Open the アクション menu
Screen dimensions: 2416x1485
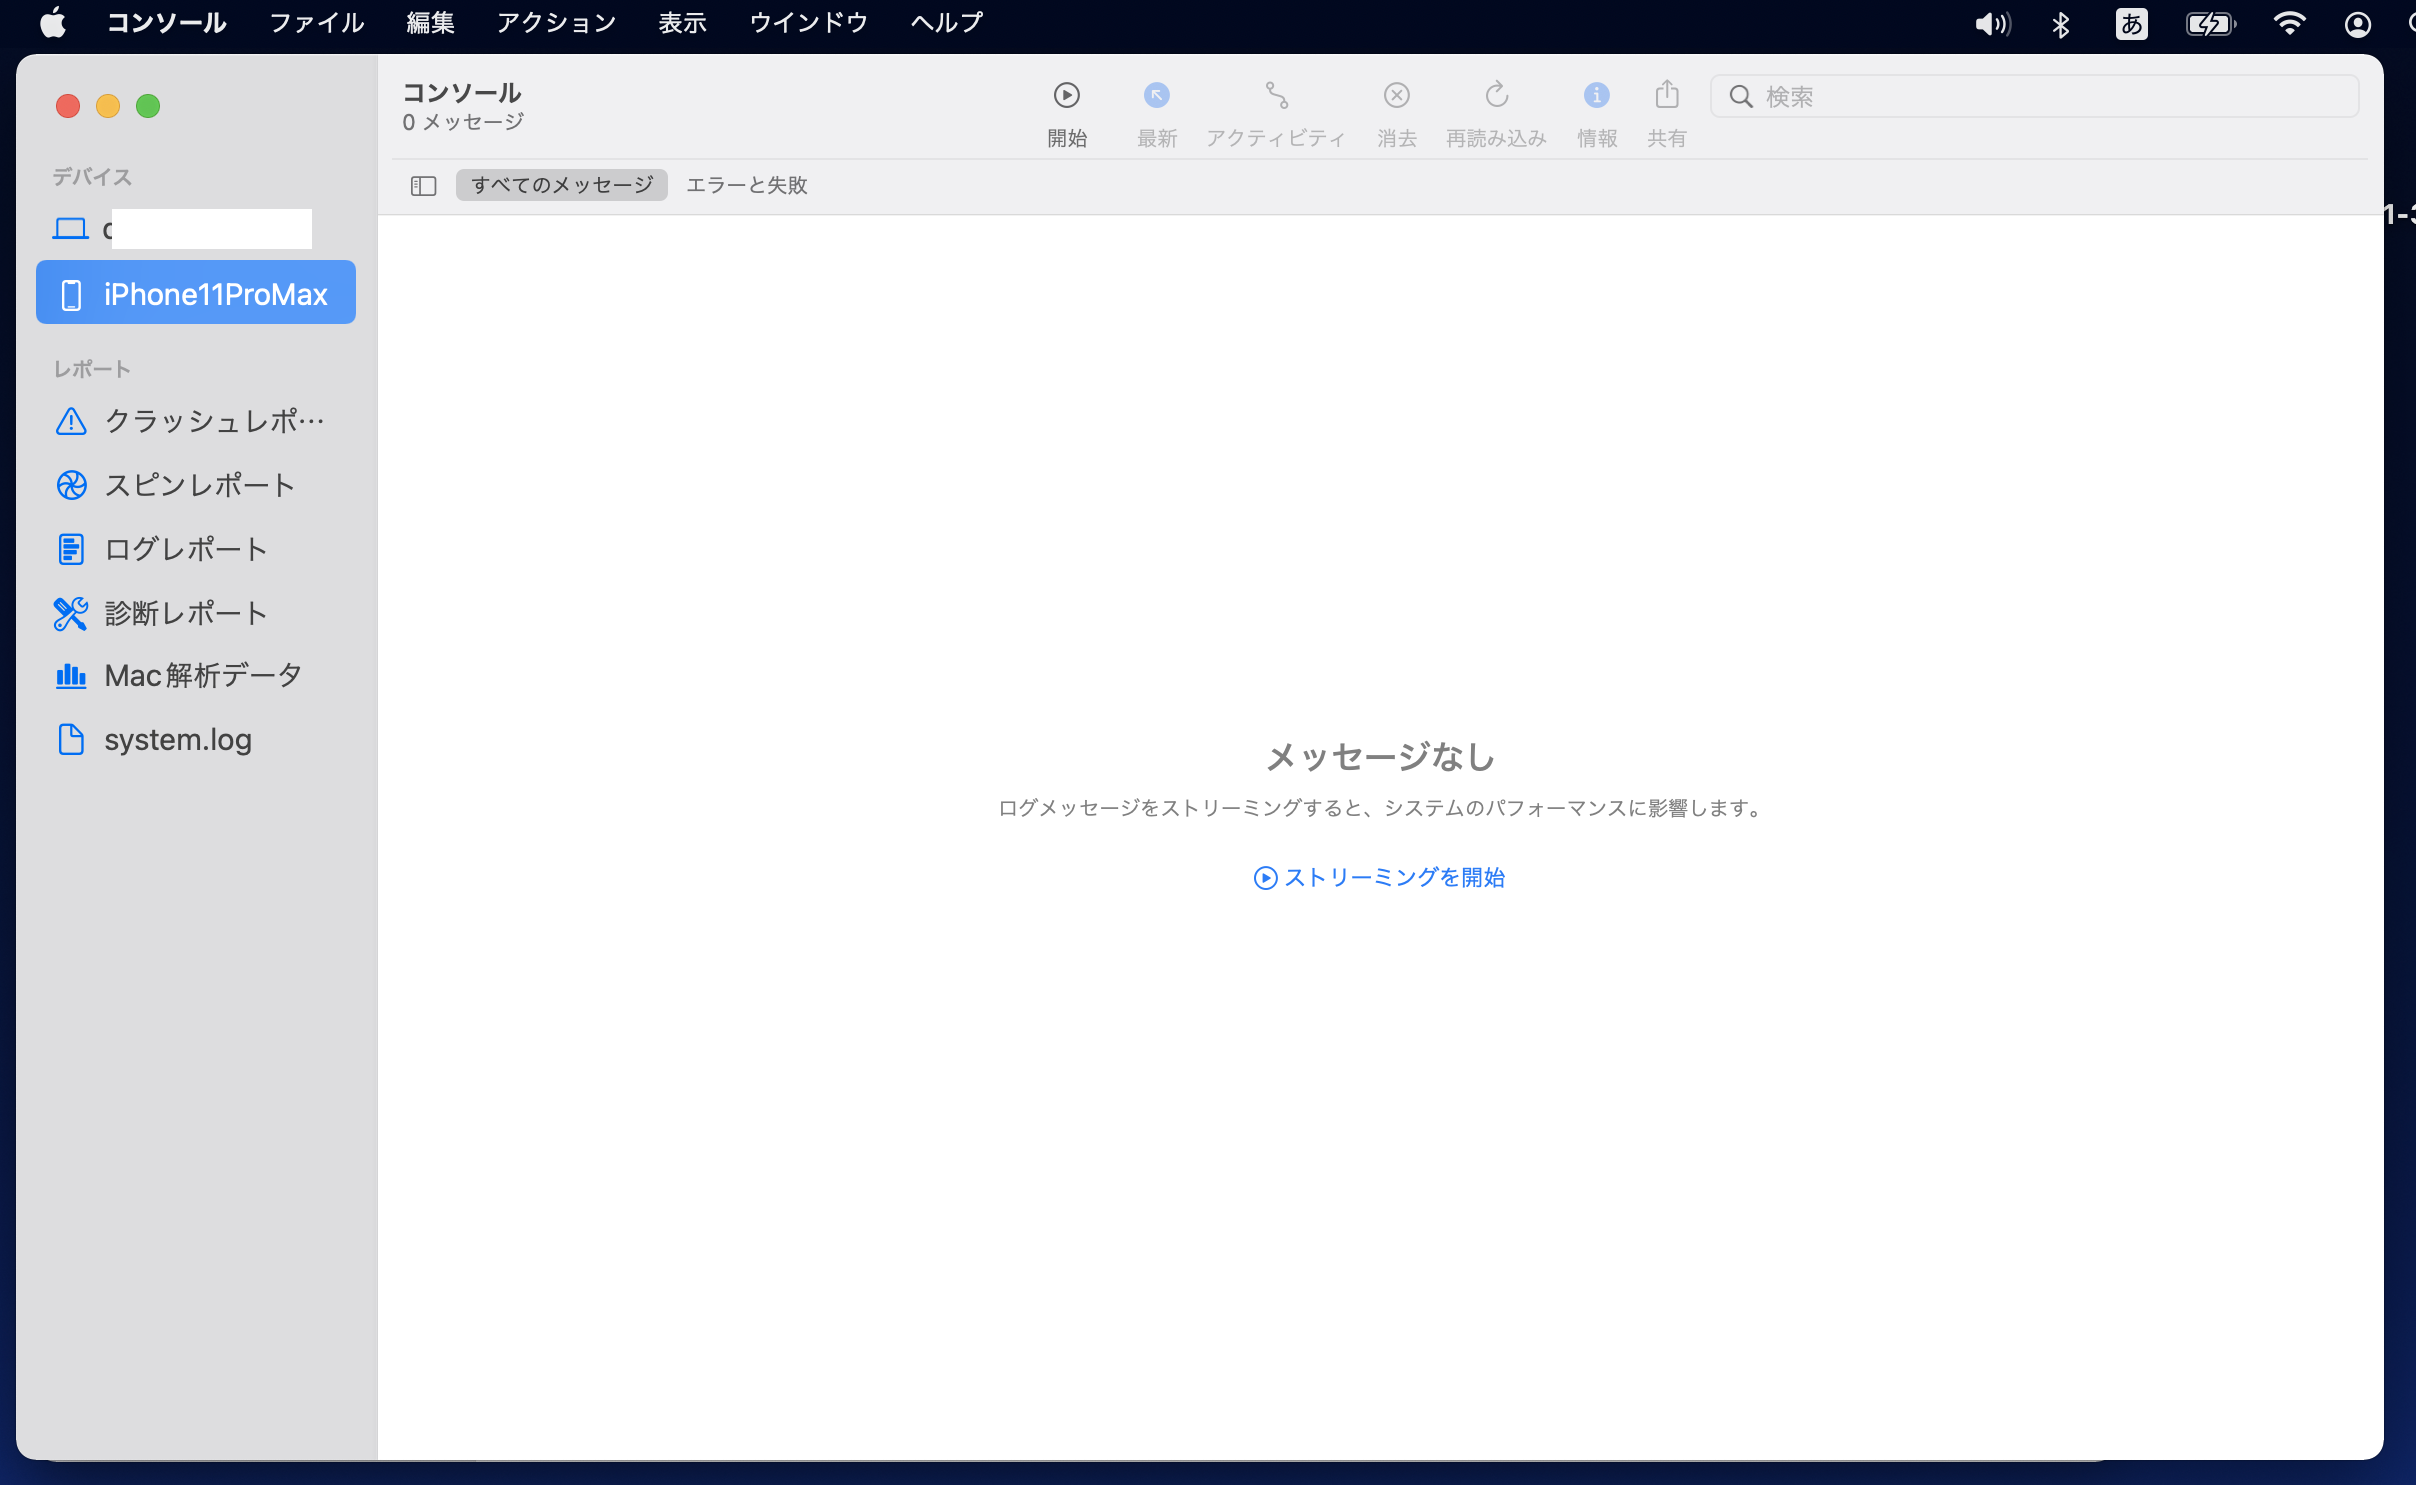556,22
